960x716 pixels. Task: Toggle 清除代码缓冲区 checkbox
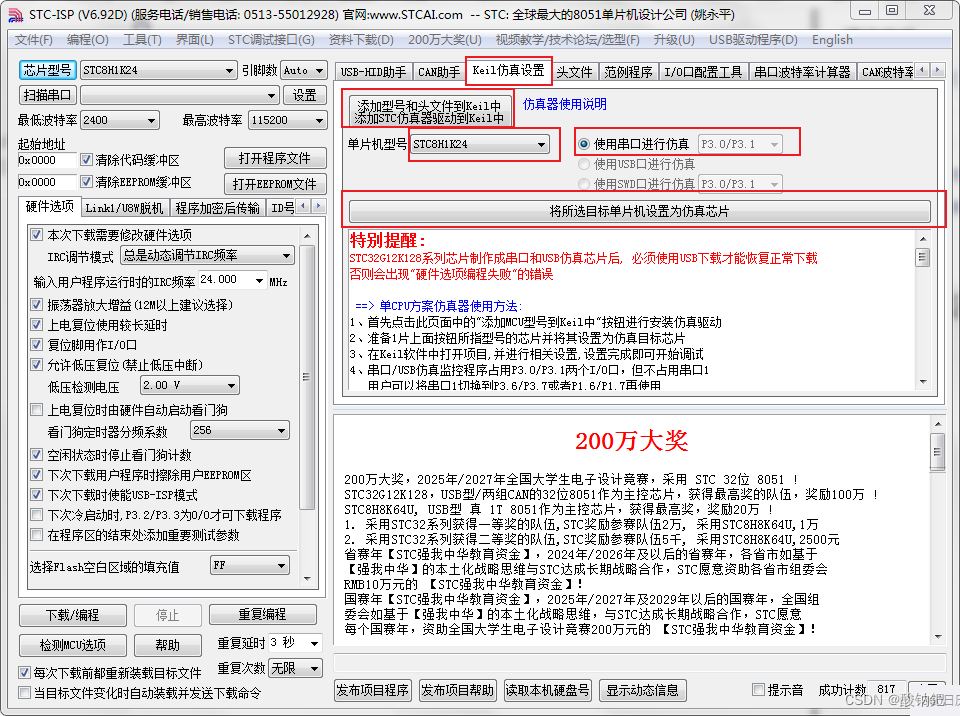(86, 160)
